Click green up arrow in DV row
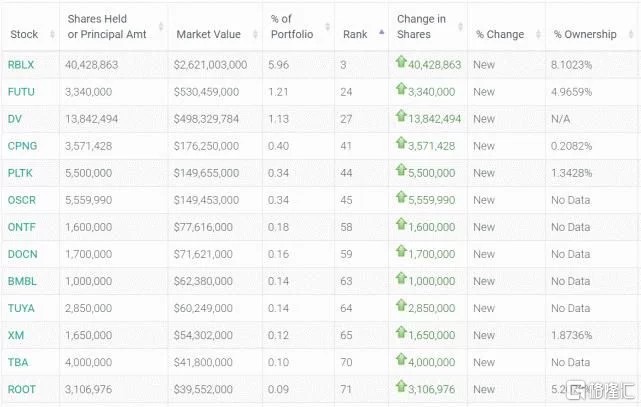The width and height of the screenshot is (641, 407). pos(401,117)
